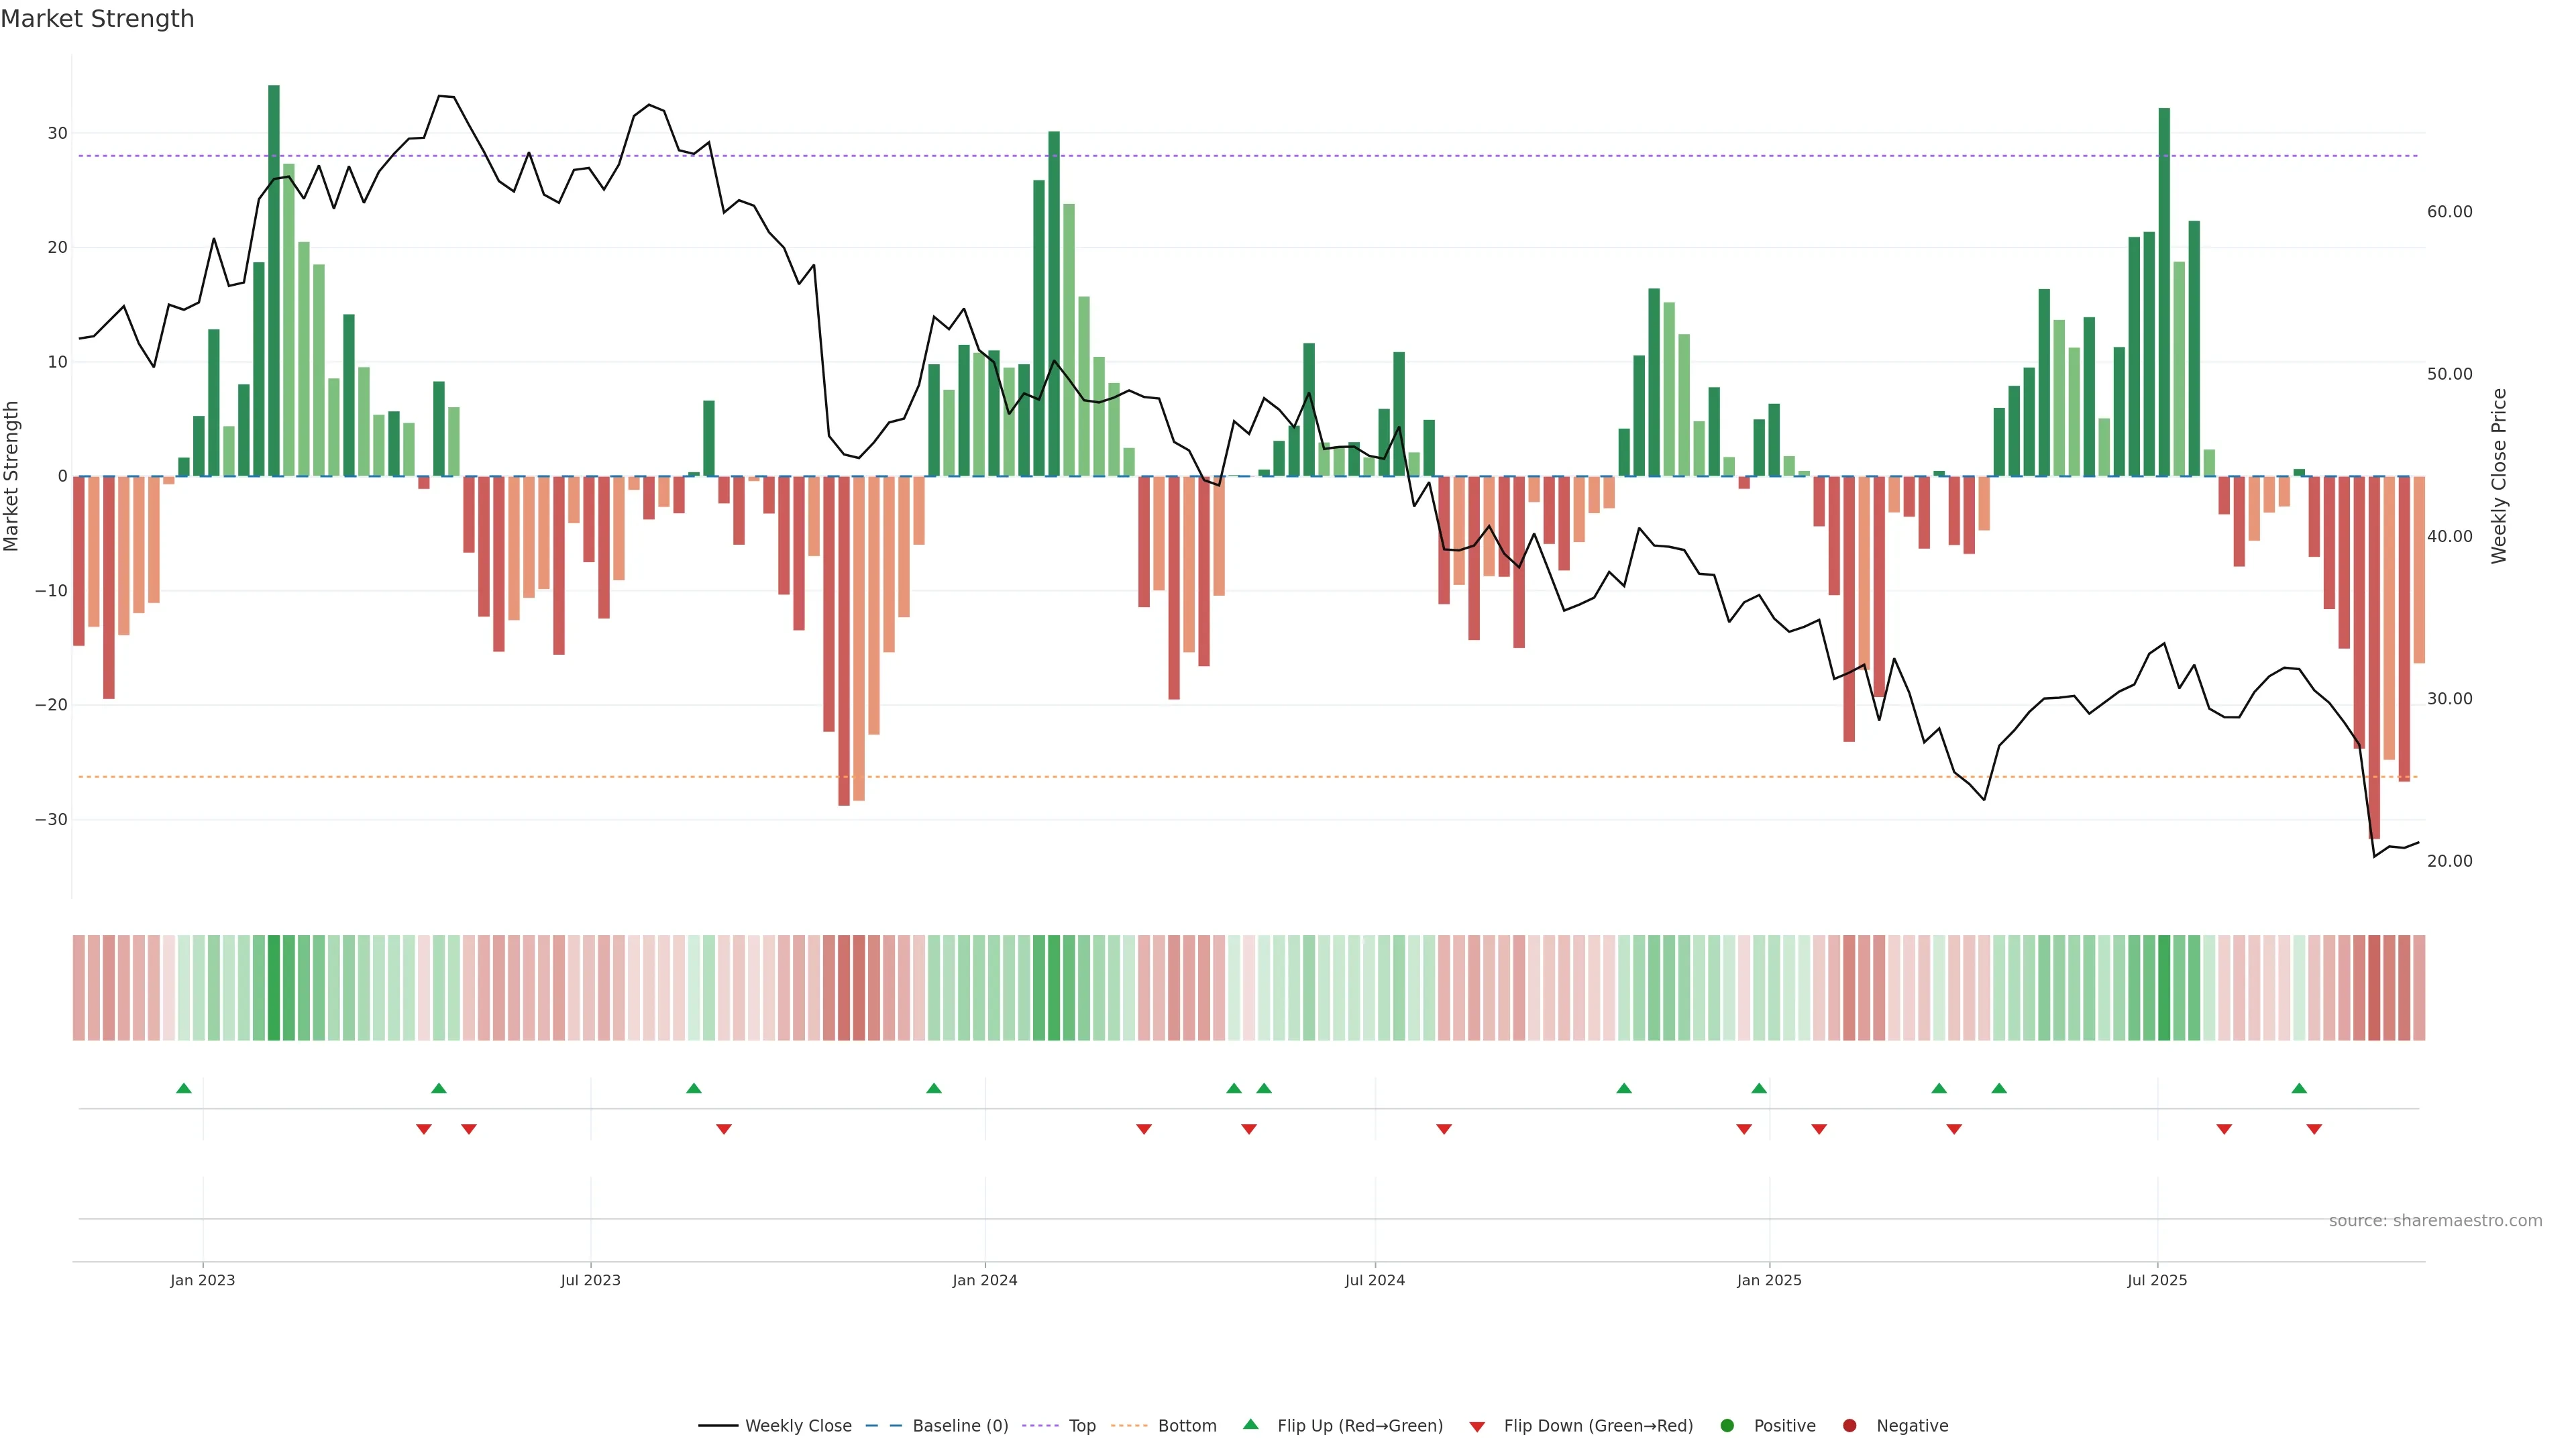Click the rightmost red flip-down triangle marker
This screenshot has width=2576, height=1449.
pos(2314,1129)
